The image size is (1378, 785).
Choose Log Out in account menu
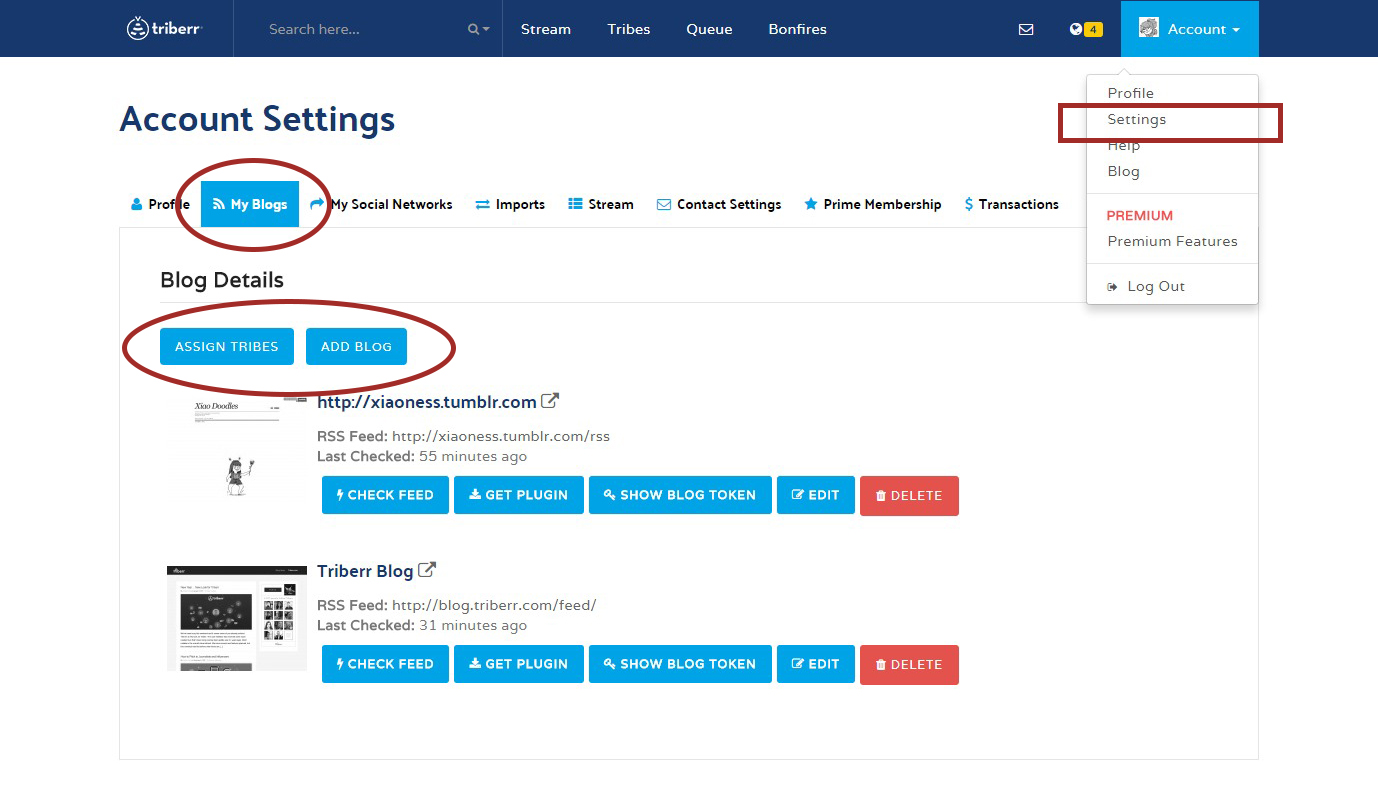(1155, 286)
